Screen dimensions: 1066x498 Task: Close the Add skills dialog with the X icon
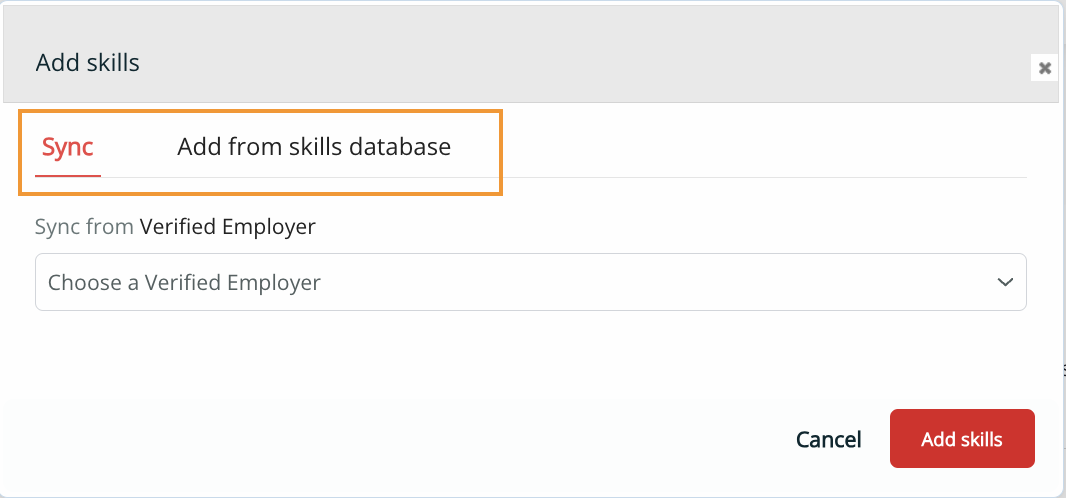pyautogui.click(x=1045, y=68)
